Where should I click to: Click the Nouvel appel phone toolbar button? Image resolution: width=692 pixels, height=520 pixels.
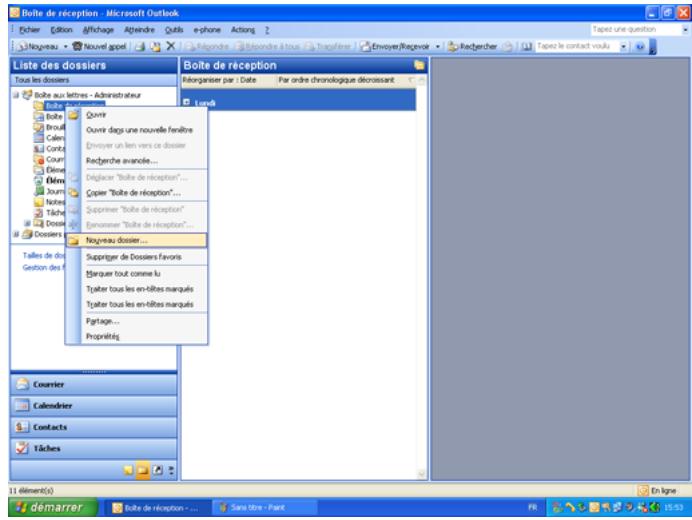(x=100, y=46)
